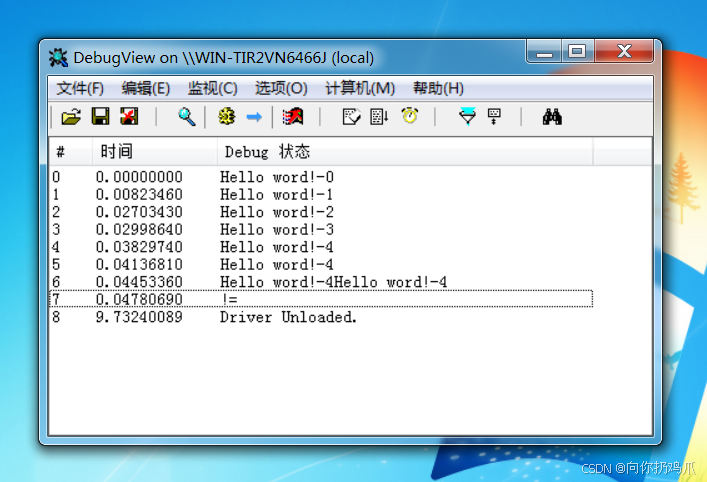Screen dimensions: 707x482
Task: Click the document with down-arrow toolbar icon
Action: click(379, 117)
